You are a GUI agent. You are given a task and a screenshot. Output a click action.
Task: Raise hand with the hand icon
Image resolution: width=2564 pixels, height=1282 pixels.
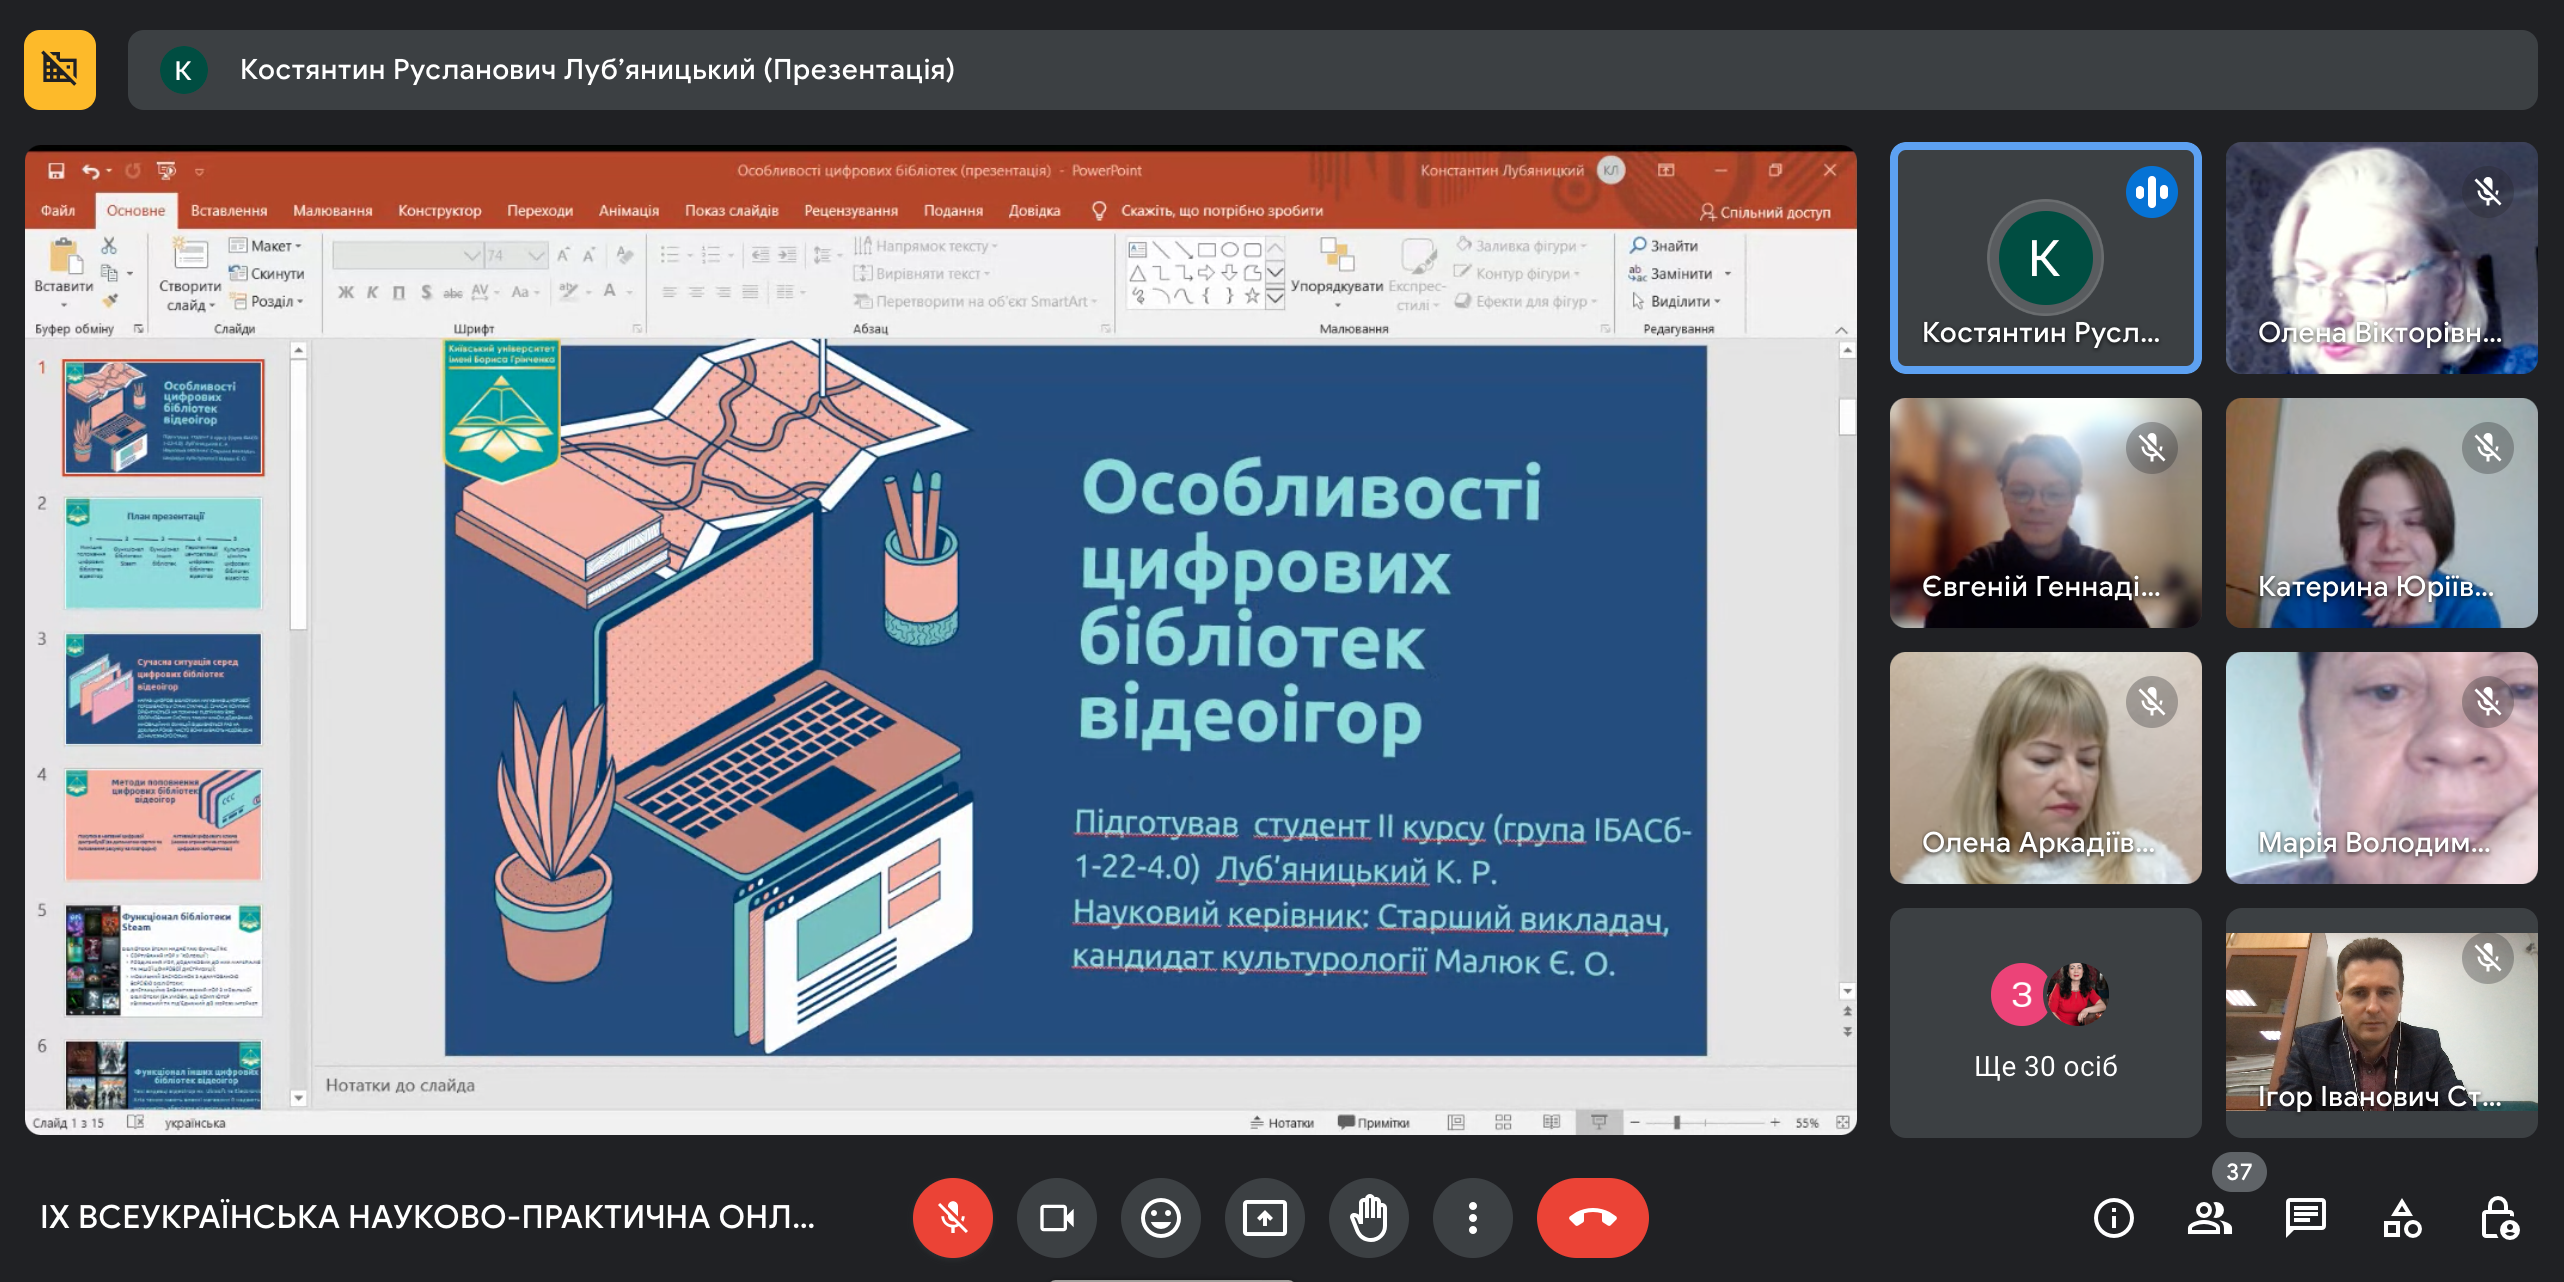point(1368,1217)
